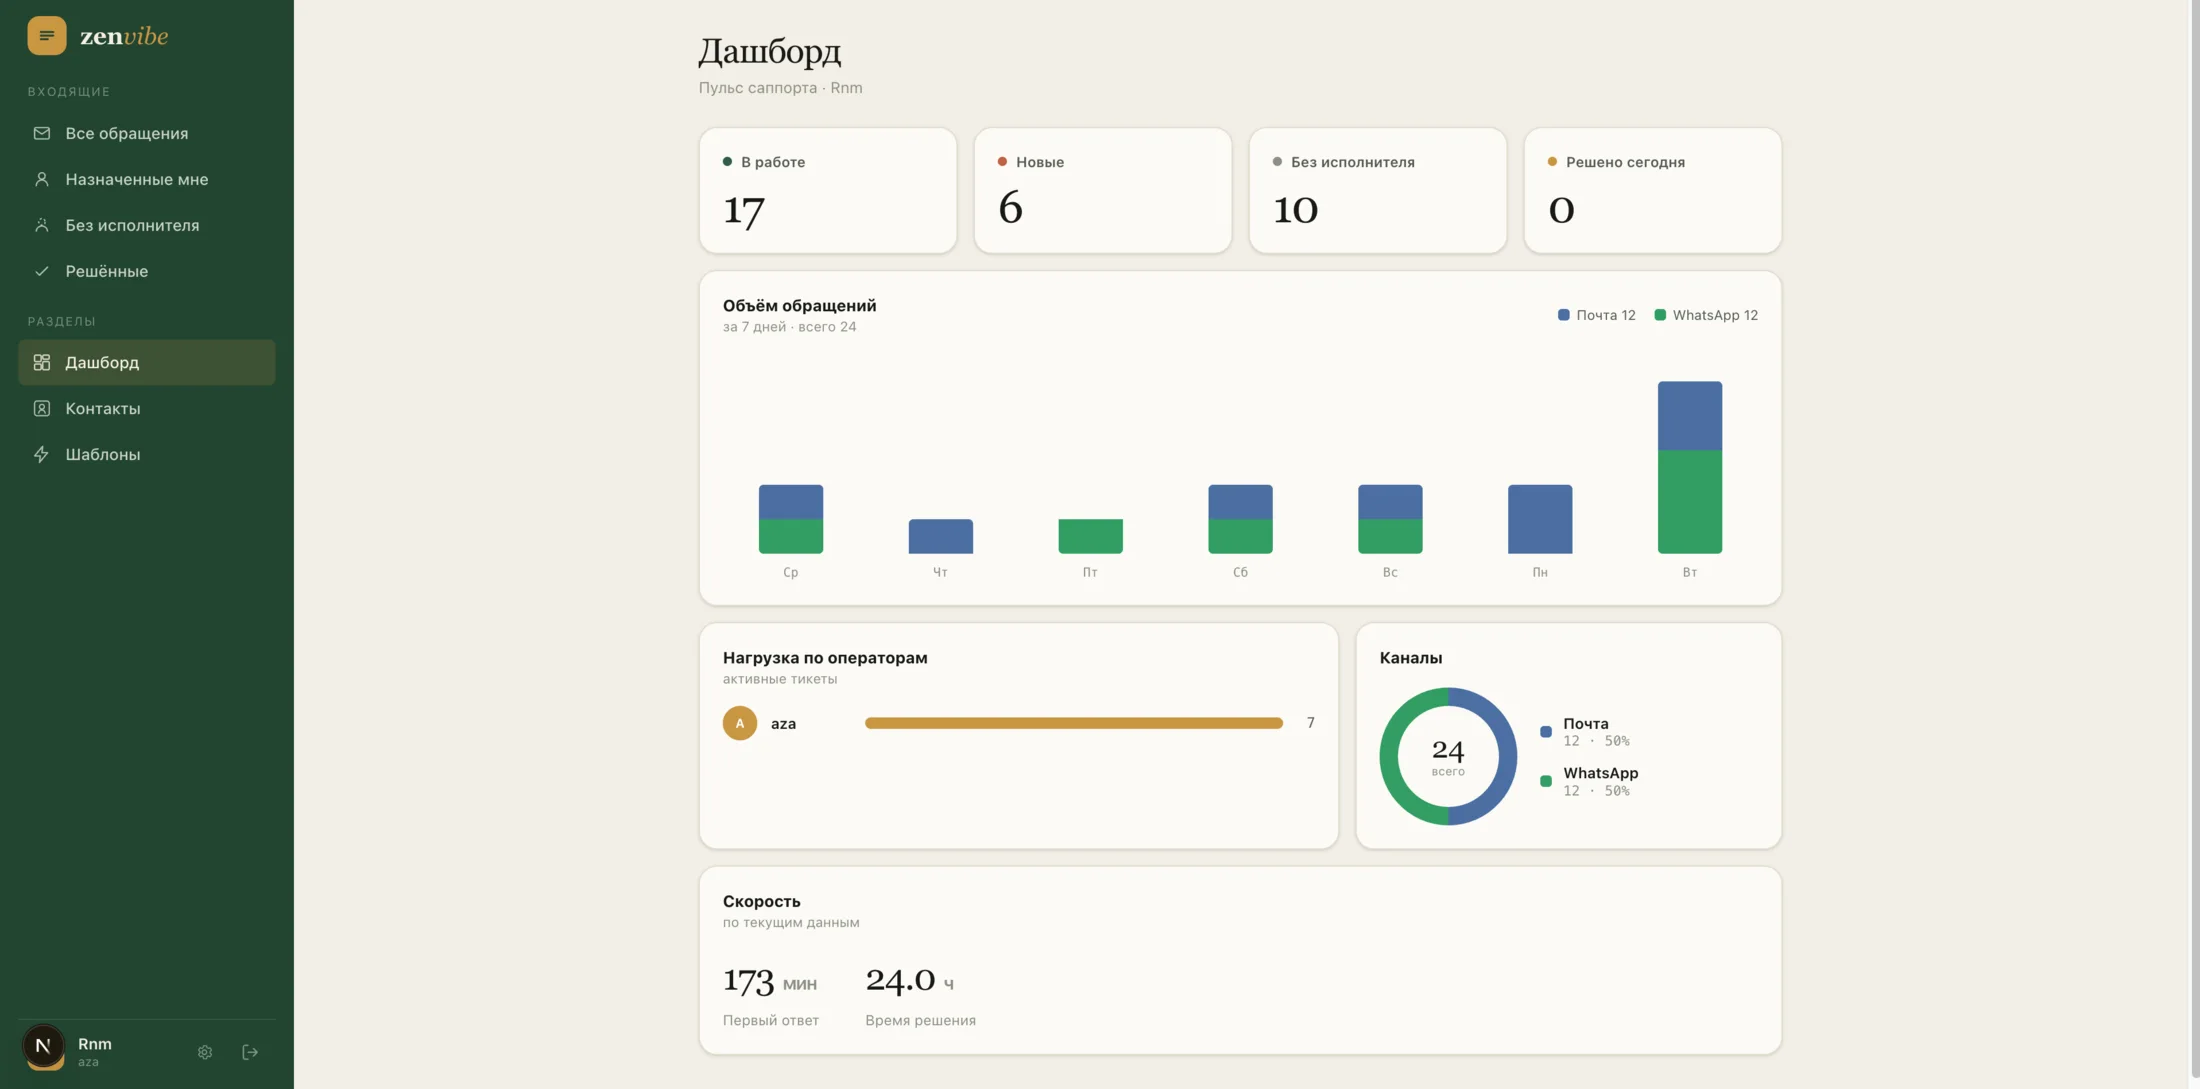Go to Назначенные мне section
The height and width of the screenshot is (1089, 2200).
(147, 179)
